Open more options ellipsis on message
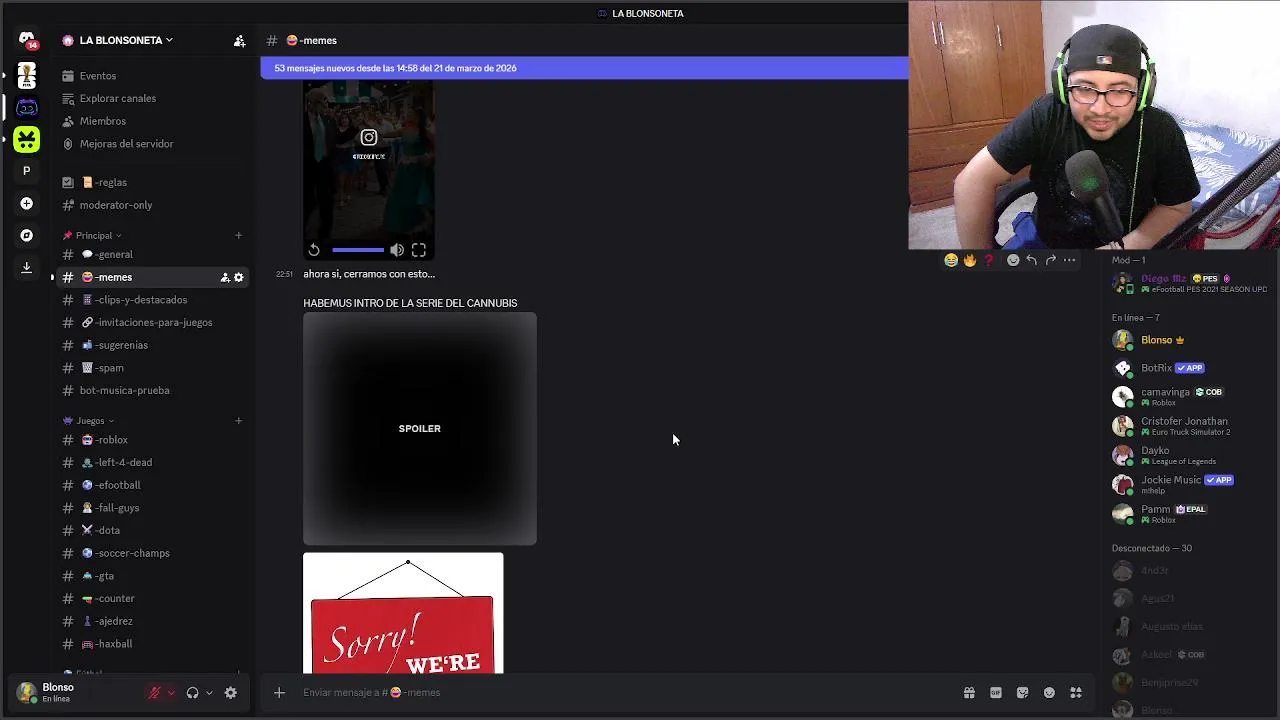 (x=1069, y=260)
